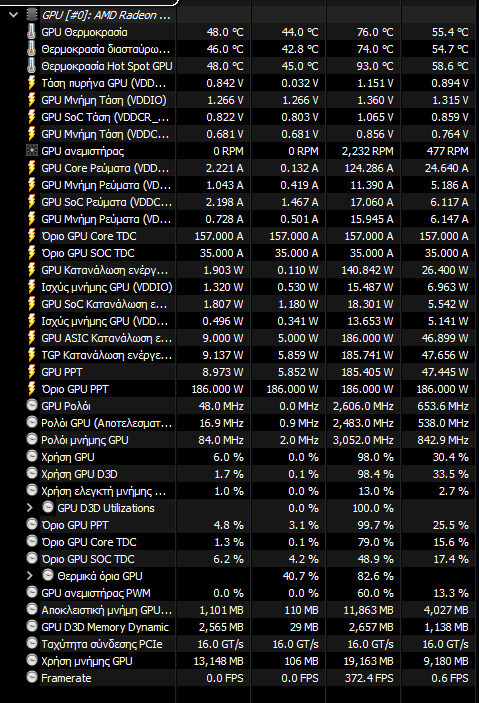Select the GPU D3D Memory Dynamic label
The height and width of the screenshot is (703, 479).
coord(105,627)
